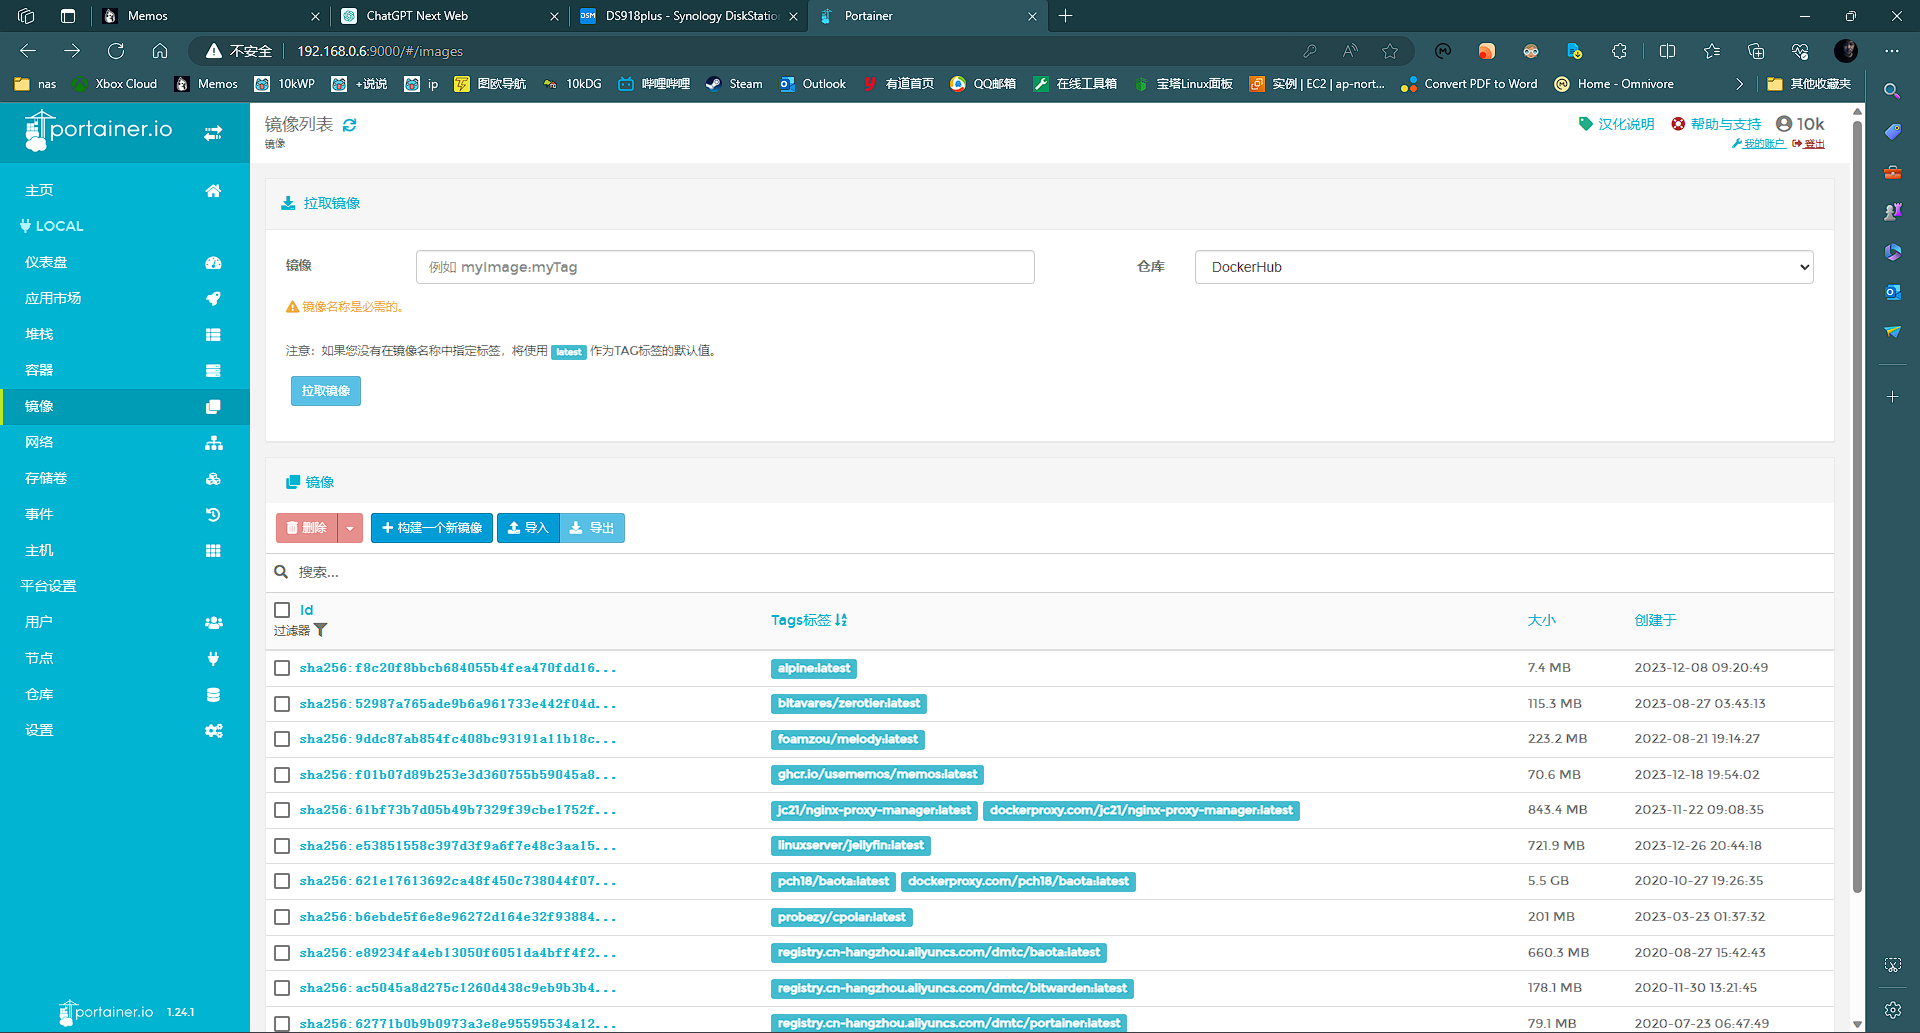This screenshot has width=1920, height=1033.
Task: Switch to ChatGPT Next Web tab
Action: [x=448, y=16]
